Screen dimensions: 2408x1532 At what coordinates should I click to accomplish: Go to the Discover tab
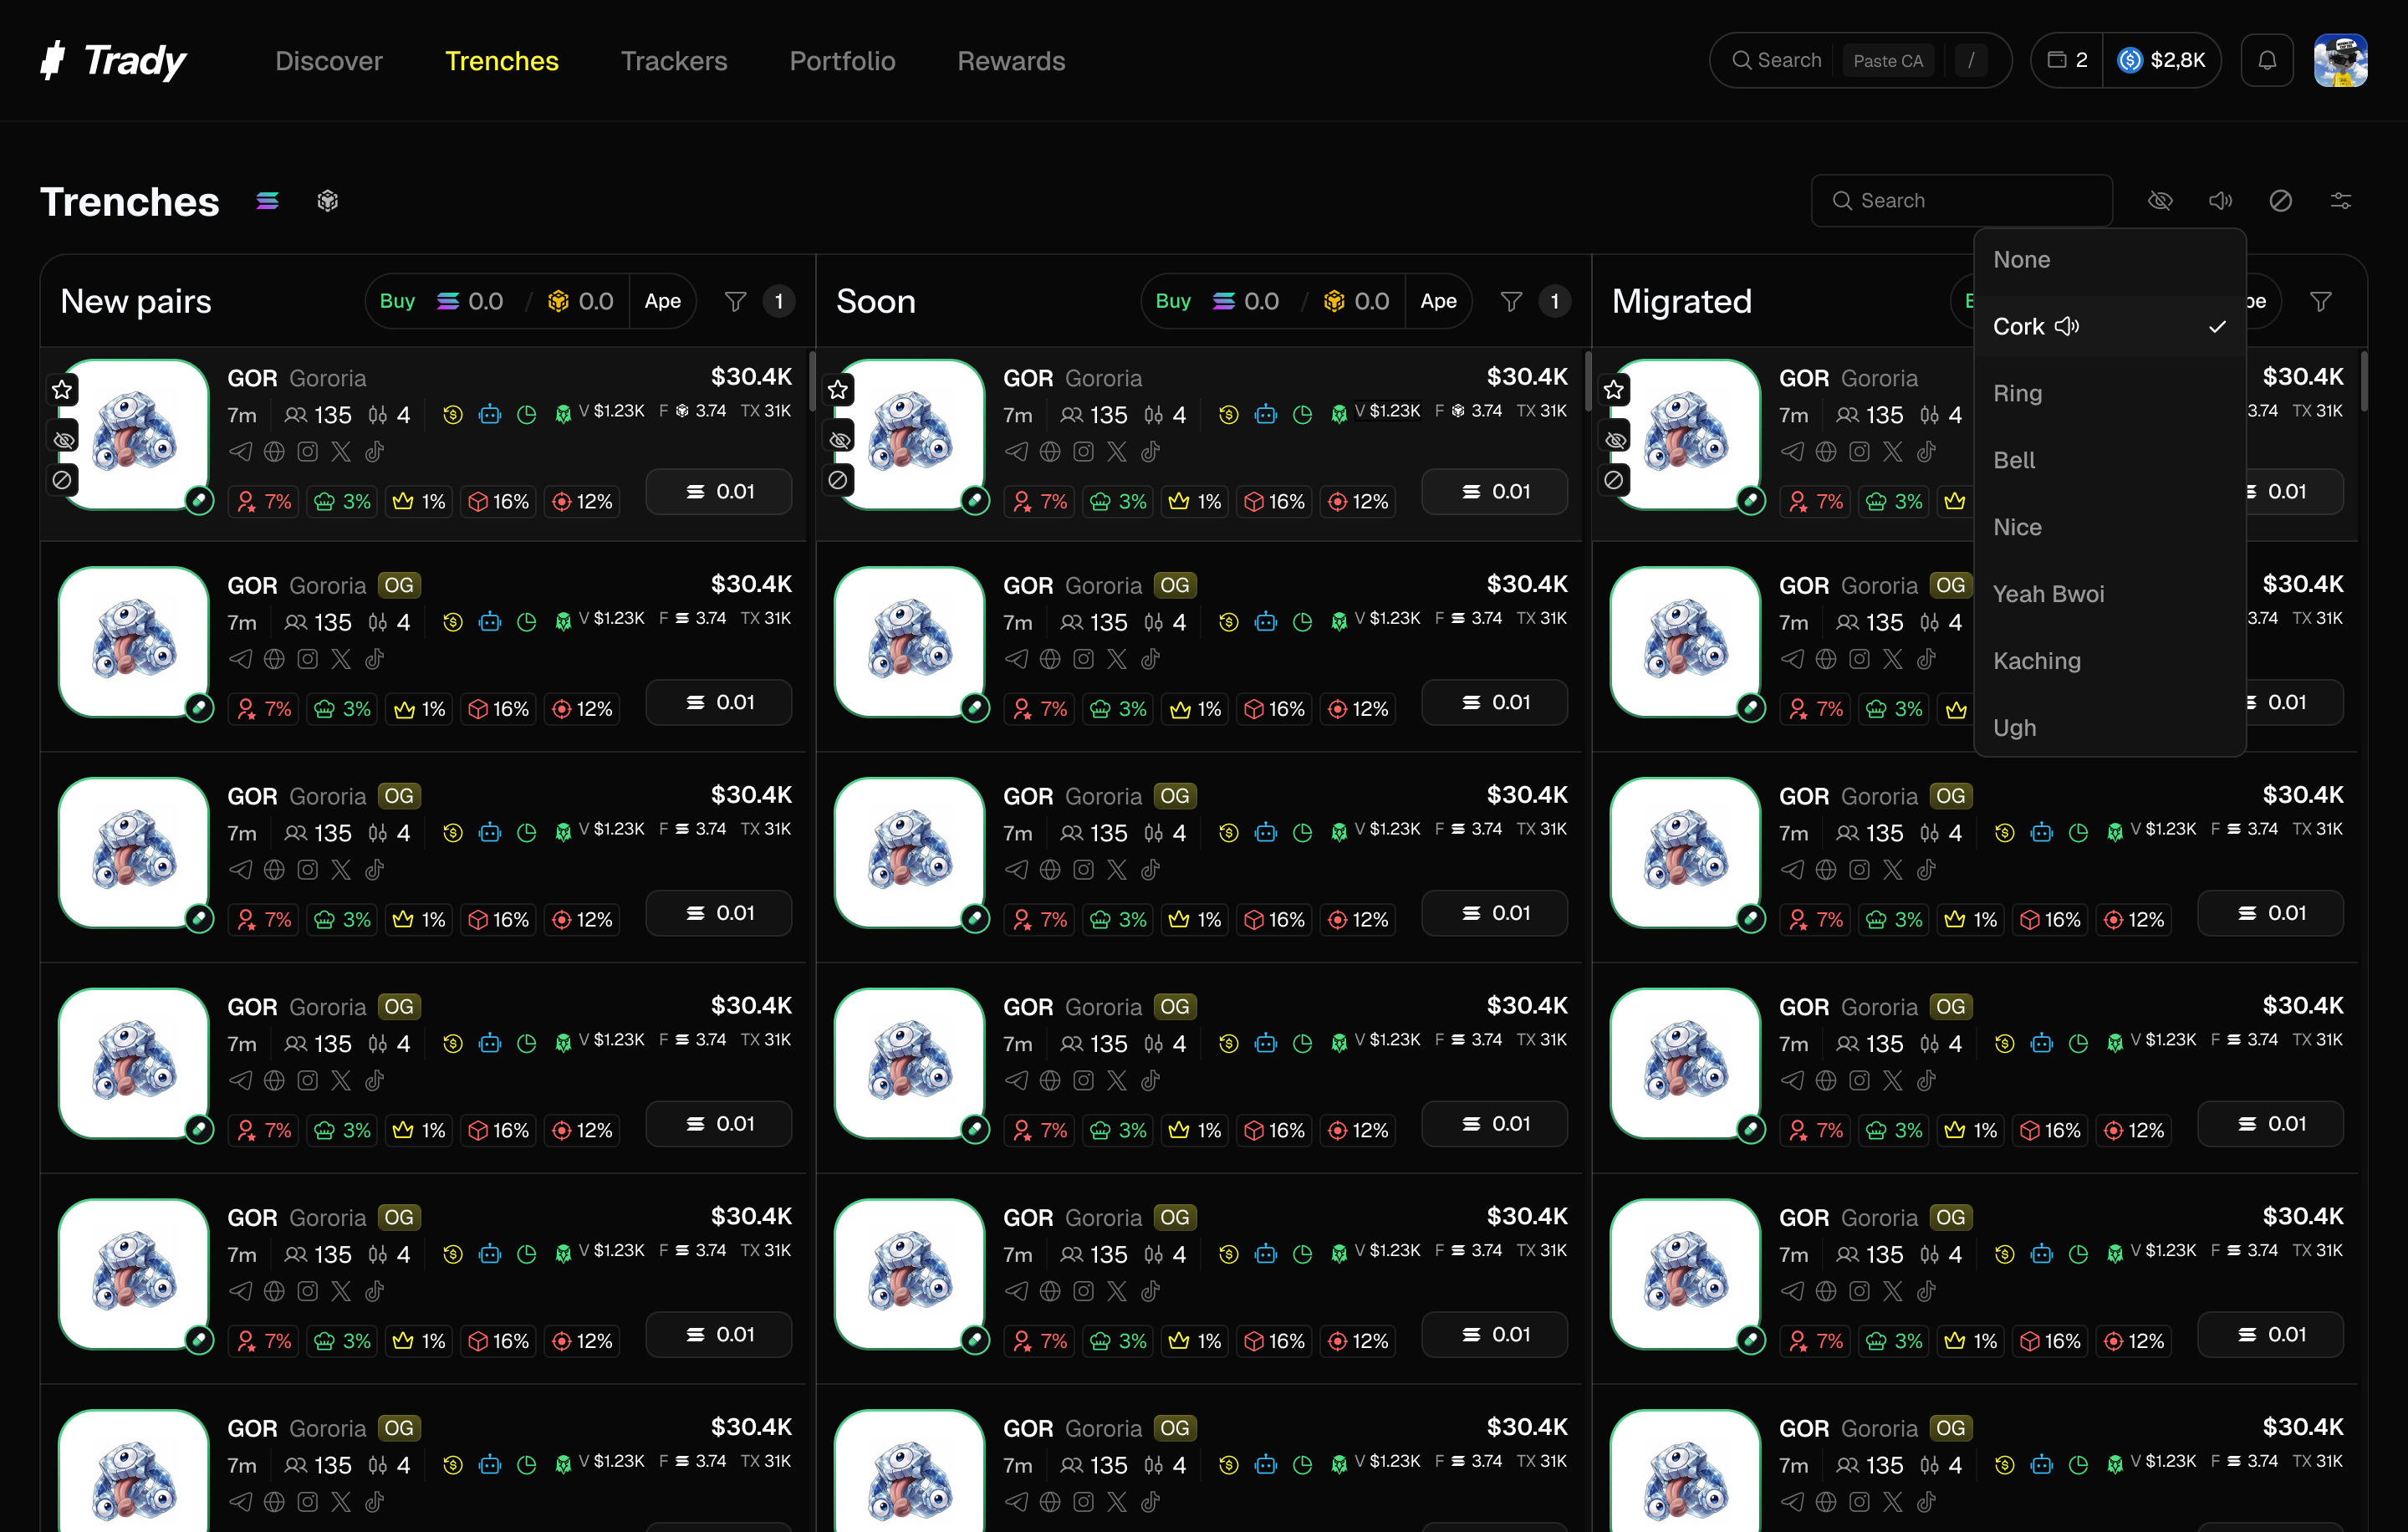(329, 61)
